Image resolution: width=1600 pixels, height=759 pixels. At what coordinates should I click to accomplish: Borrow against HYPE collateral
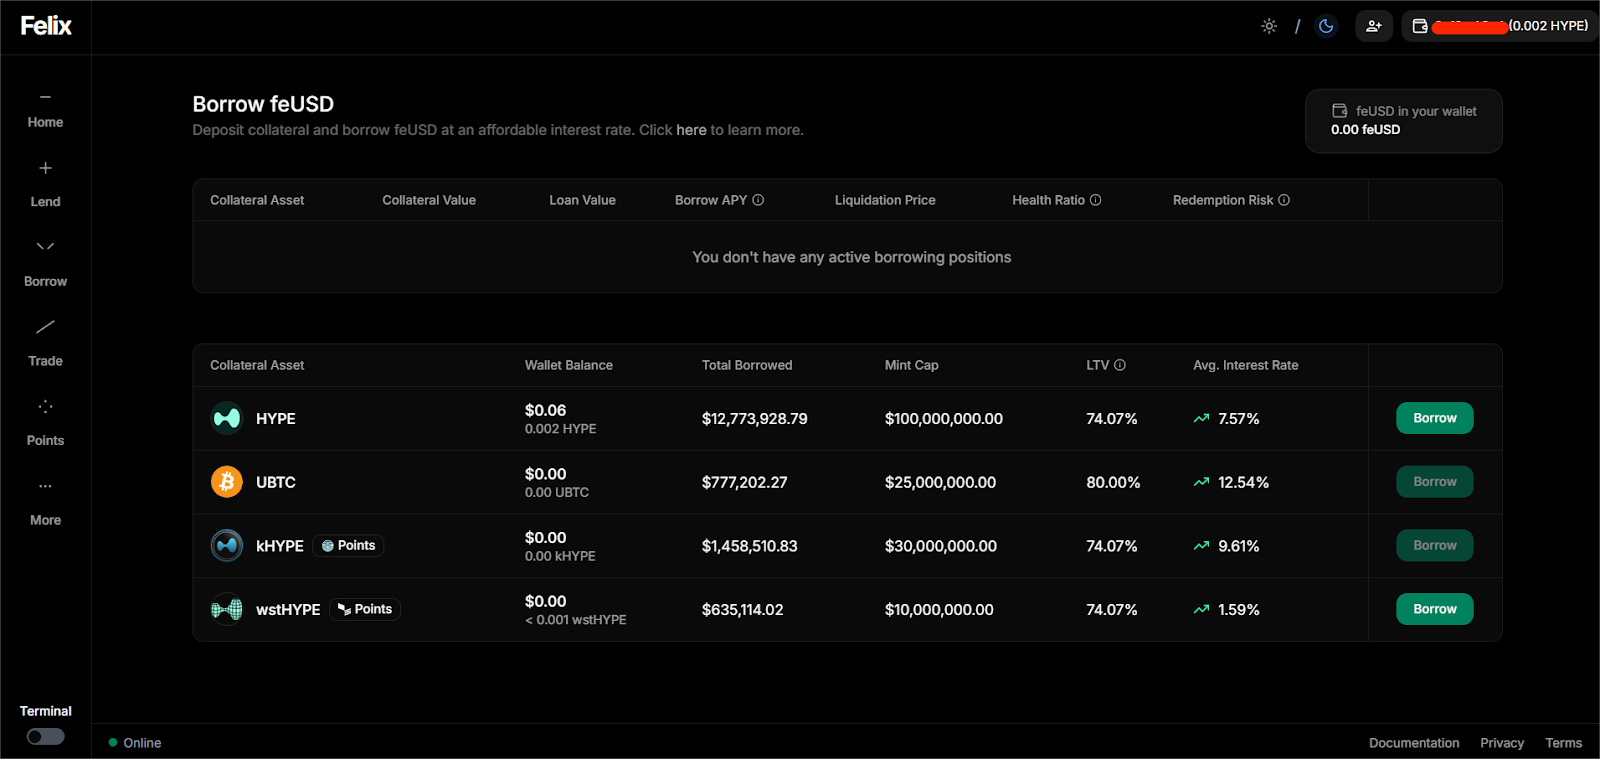1434,418
